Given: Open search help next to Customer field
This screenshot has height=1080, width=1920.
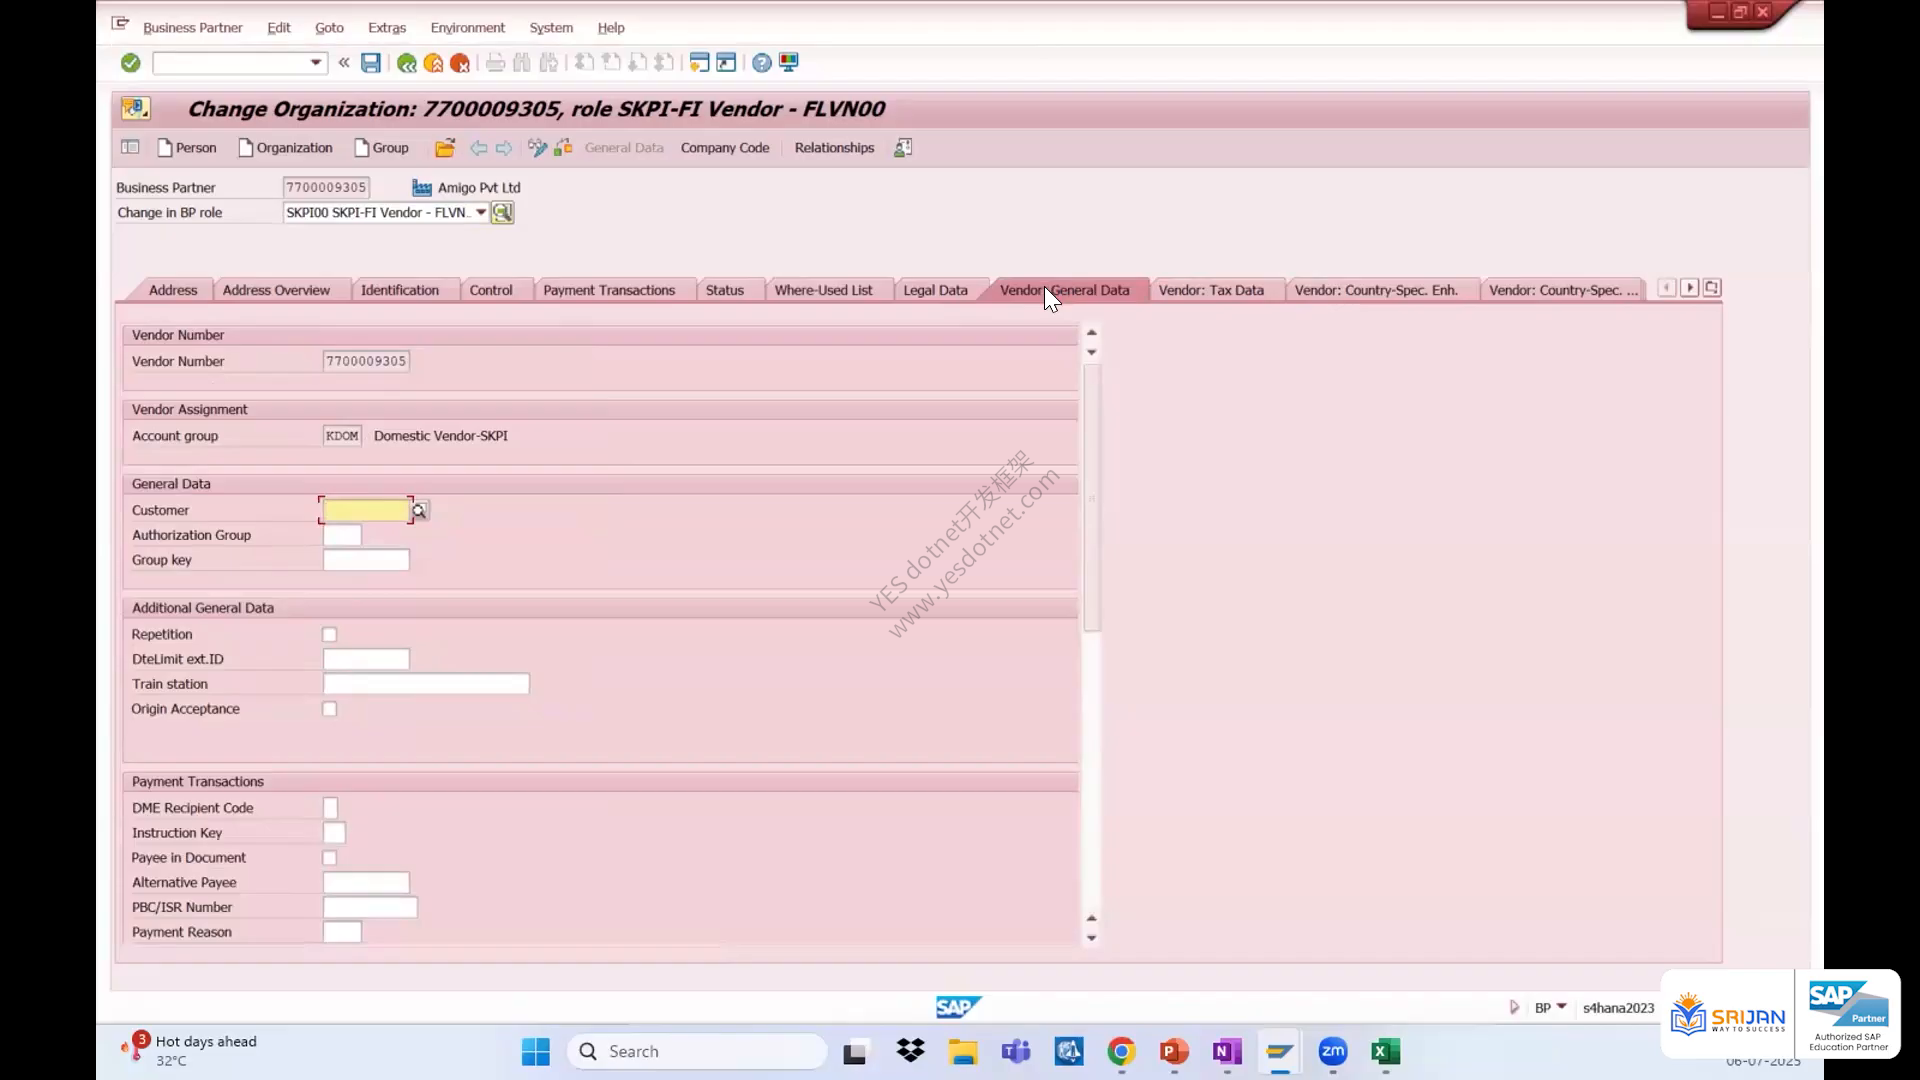Looking at the screenshot, I should [420, 511].
